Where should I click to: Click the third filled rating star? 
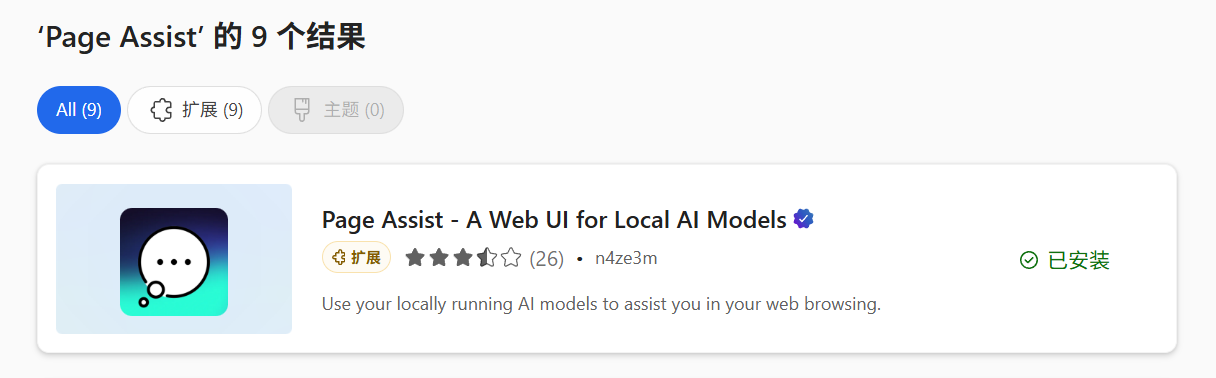(x=463, y=258)
